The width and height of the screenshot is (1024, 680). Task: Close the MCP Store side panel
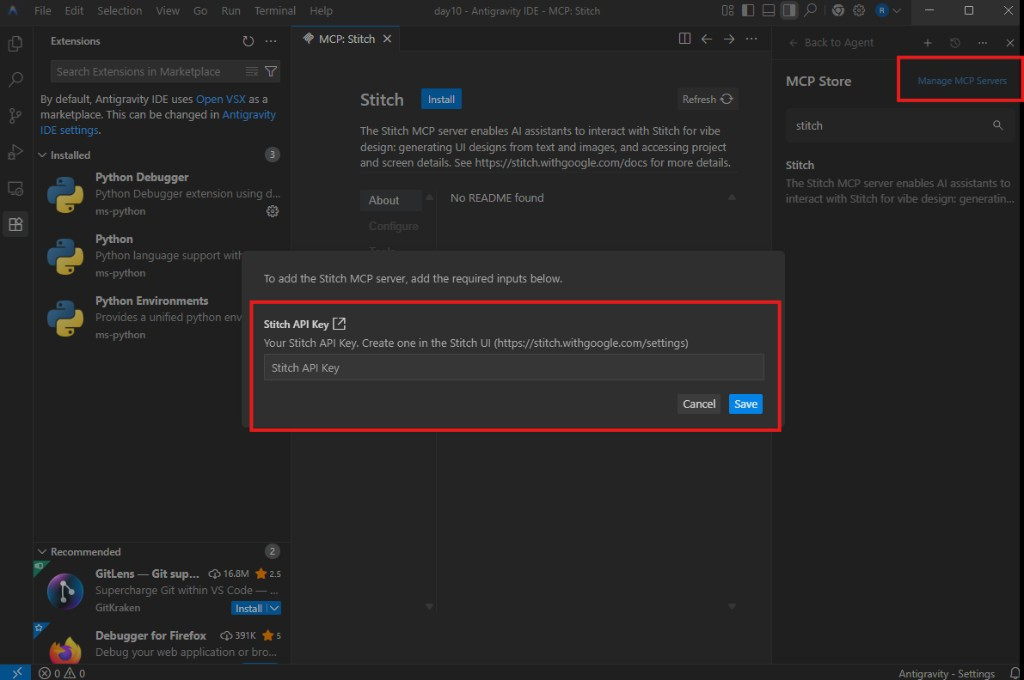[x=1010, y=42]
